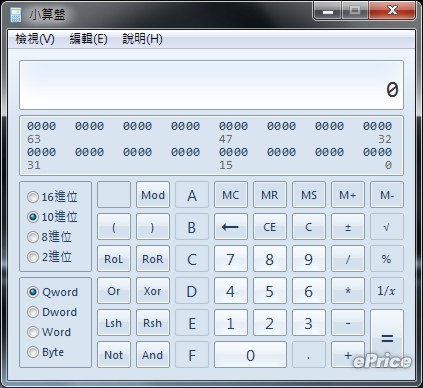Click the And bitwise button
This screenshot has width=423, height=388.
pos(153,355)
